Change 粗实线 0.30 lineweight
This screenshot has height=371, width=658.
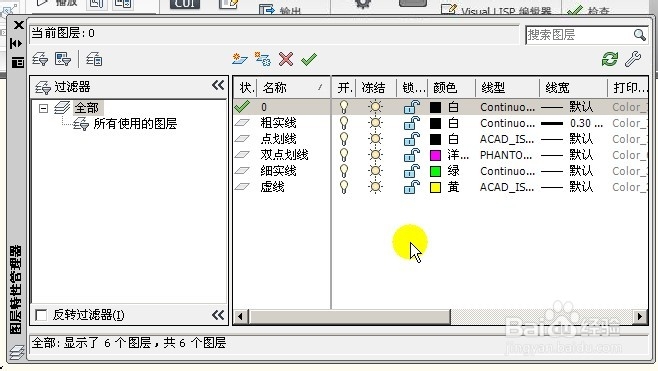tap(572, 123)
